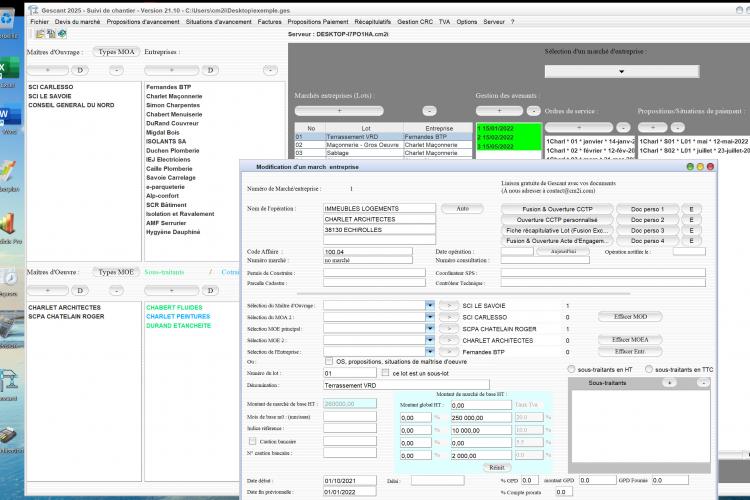
Task: Click the Auto button
Action: (463, 209)
